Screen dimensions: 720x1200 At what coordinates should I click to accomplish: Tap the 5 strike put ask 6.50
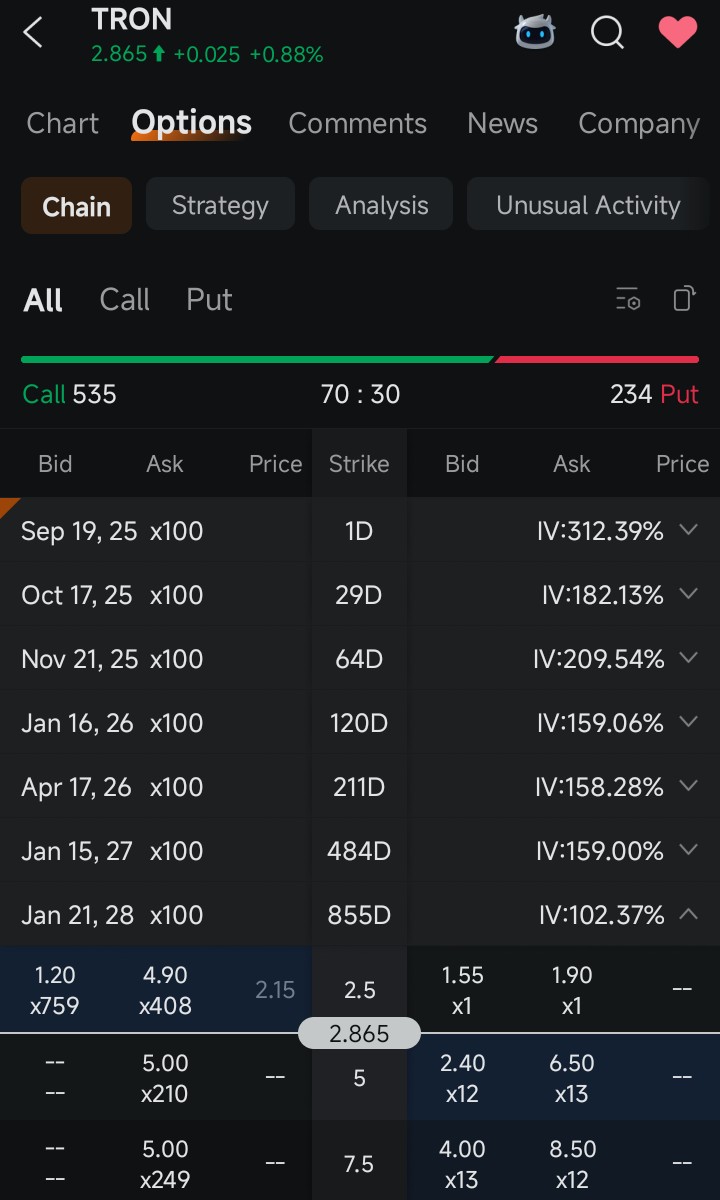[x=571, y=1077]
